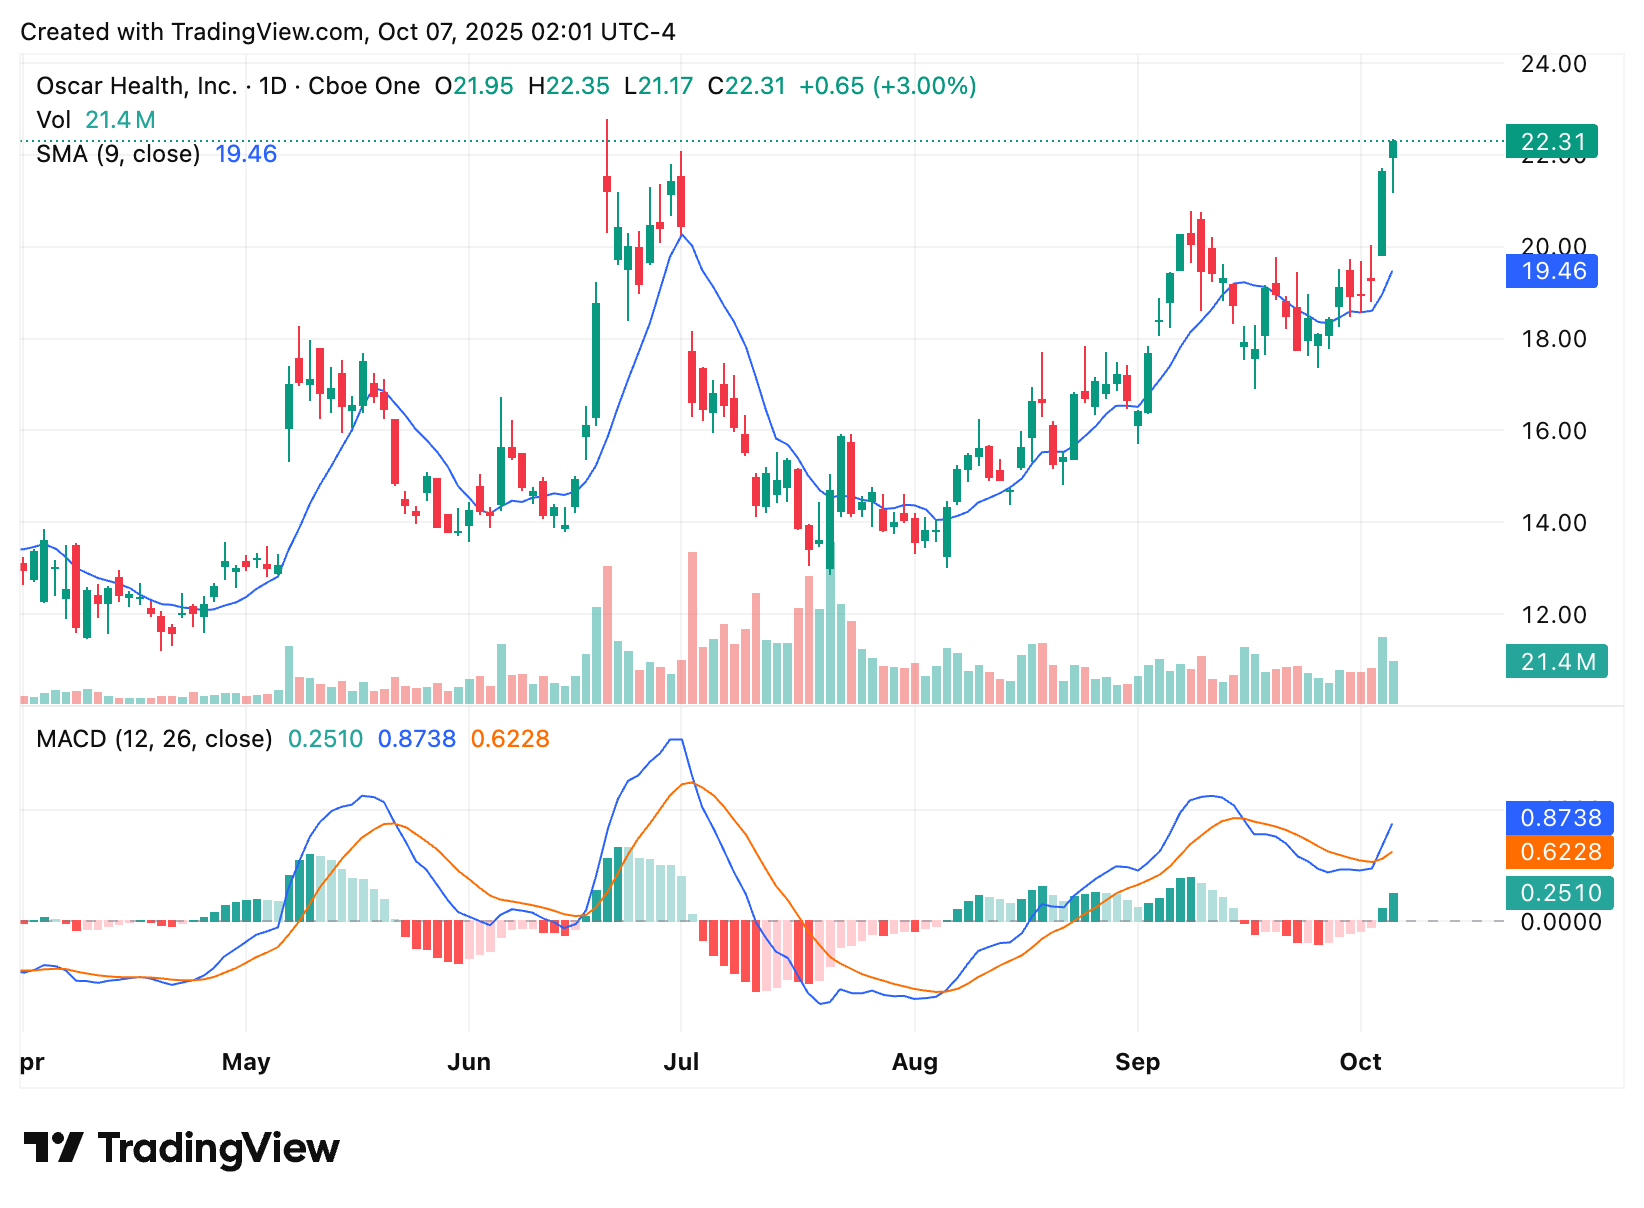Click the blue "19.46" SMA price axis tag
The image size is (1644, 1208).
coord(1552,271)
